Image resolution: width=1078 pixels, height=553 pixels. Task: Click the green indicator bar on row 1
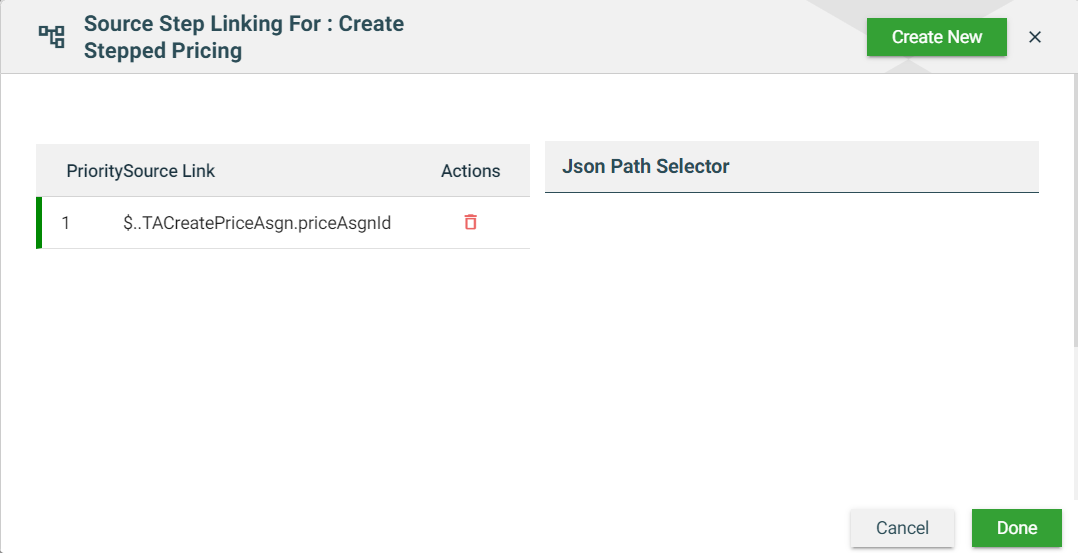tap(39, 223)
